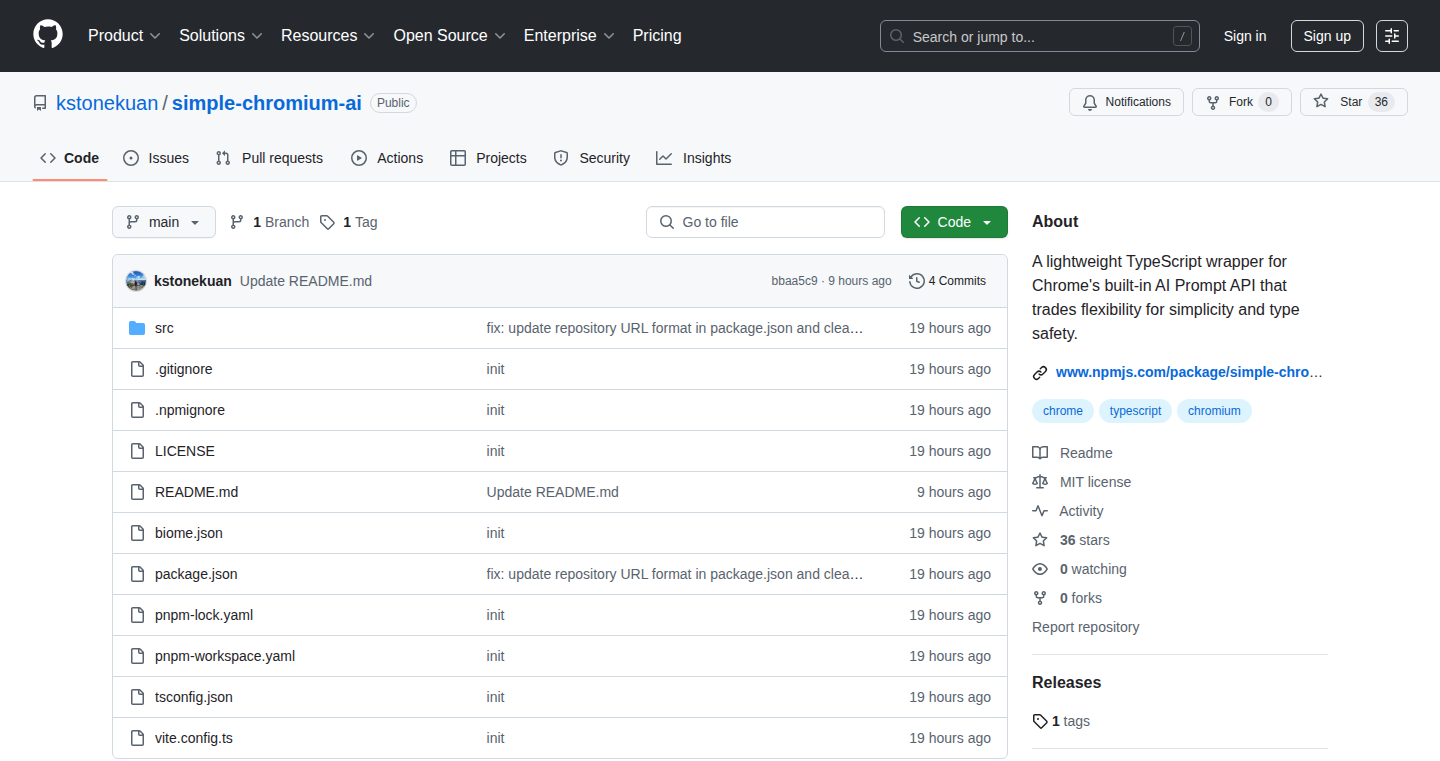The width and height of the screenshot is (1440, 761).
Task: Click the file icon beside vite.config.ts
Action: point(137,738)
